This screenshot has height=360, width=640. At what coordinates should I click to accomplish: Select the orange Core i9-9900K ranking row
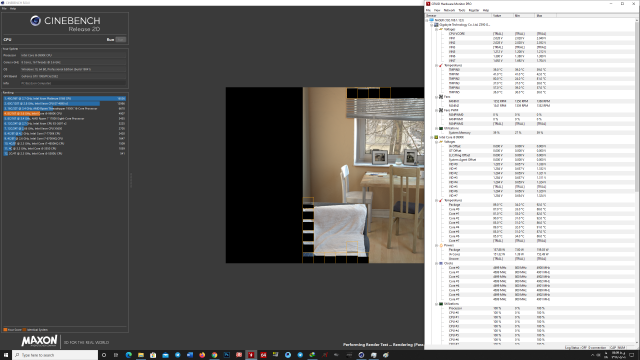click(x=64, y=113)
